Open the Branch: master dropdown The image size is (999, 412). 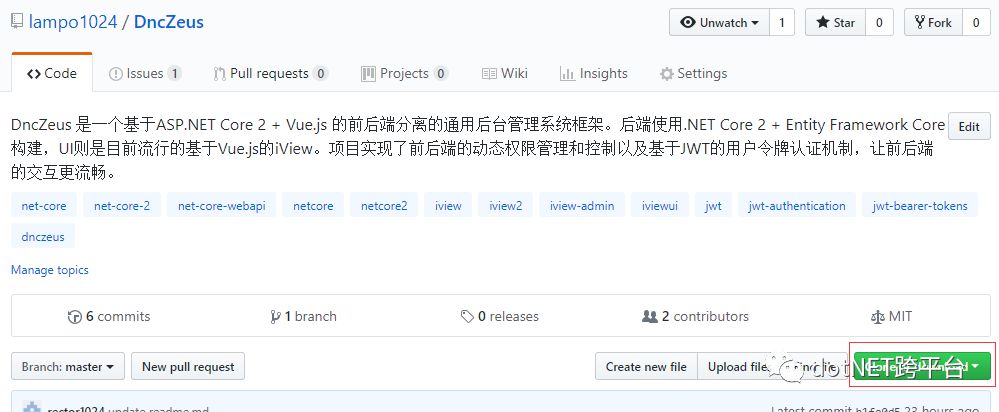pos(68,367)
